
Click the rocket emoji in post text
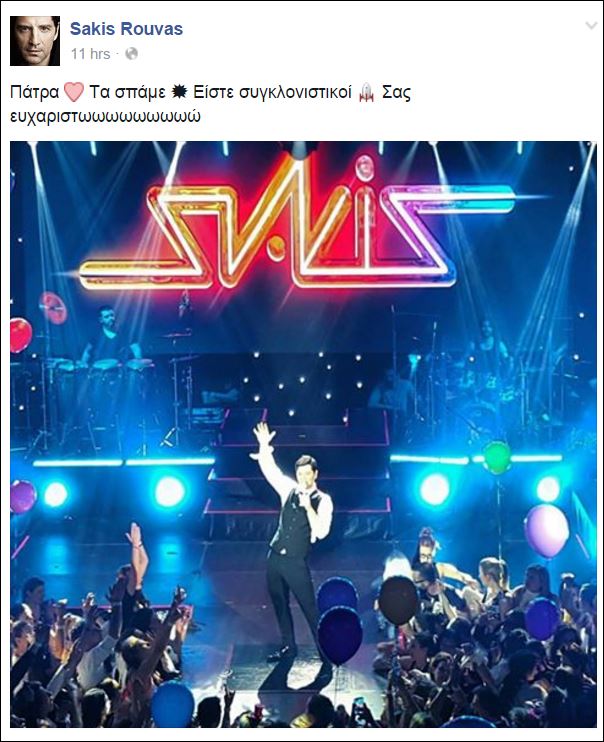367,92
